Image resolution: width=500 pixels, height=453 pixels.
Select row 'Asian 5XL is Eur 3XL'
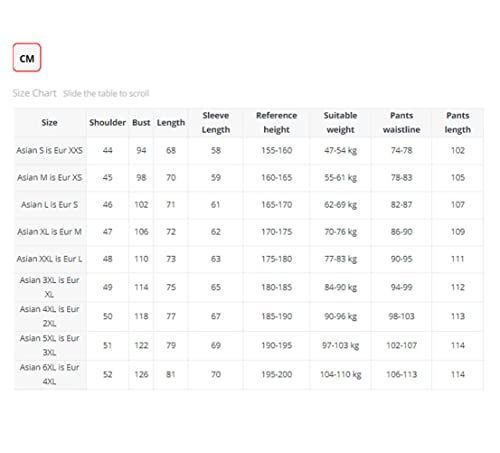pyautogui.click(x=249, y=345)
